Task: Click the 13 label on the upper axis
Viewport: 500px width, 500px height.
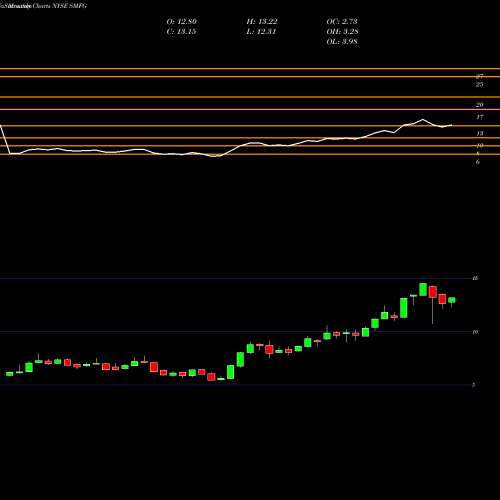Action: [x=479, y=133]
